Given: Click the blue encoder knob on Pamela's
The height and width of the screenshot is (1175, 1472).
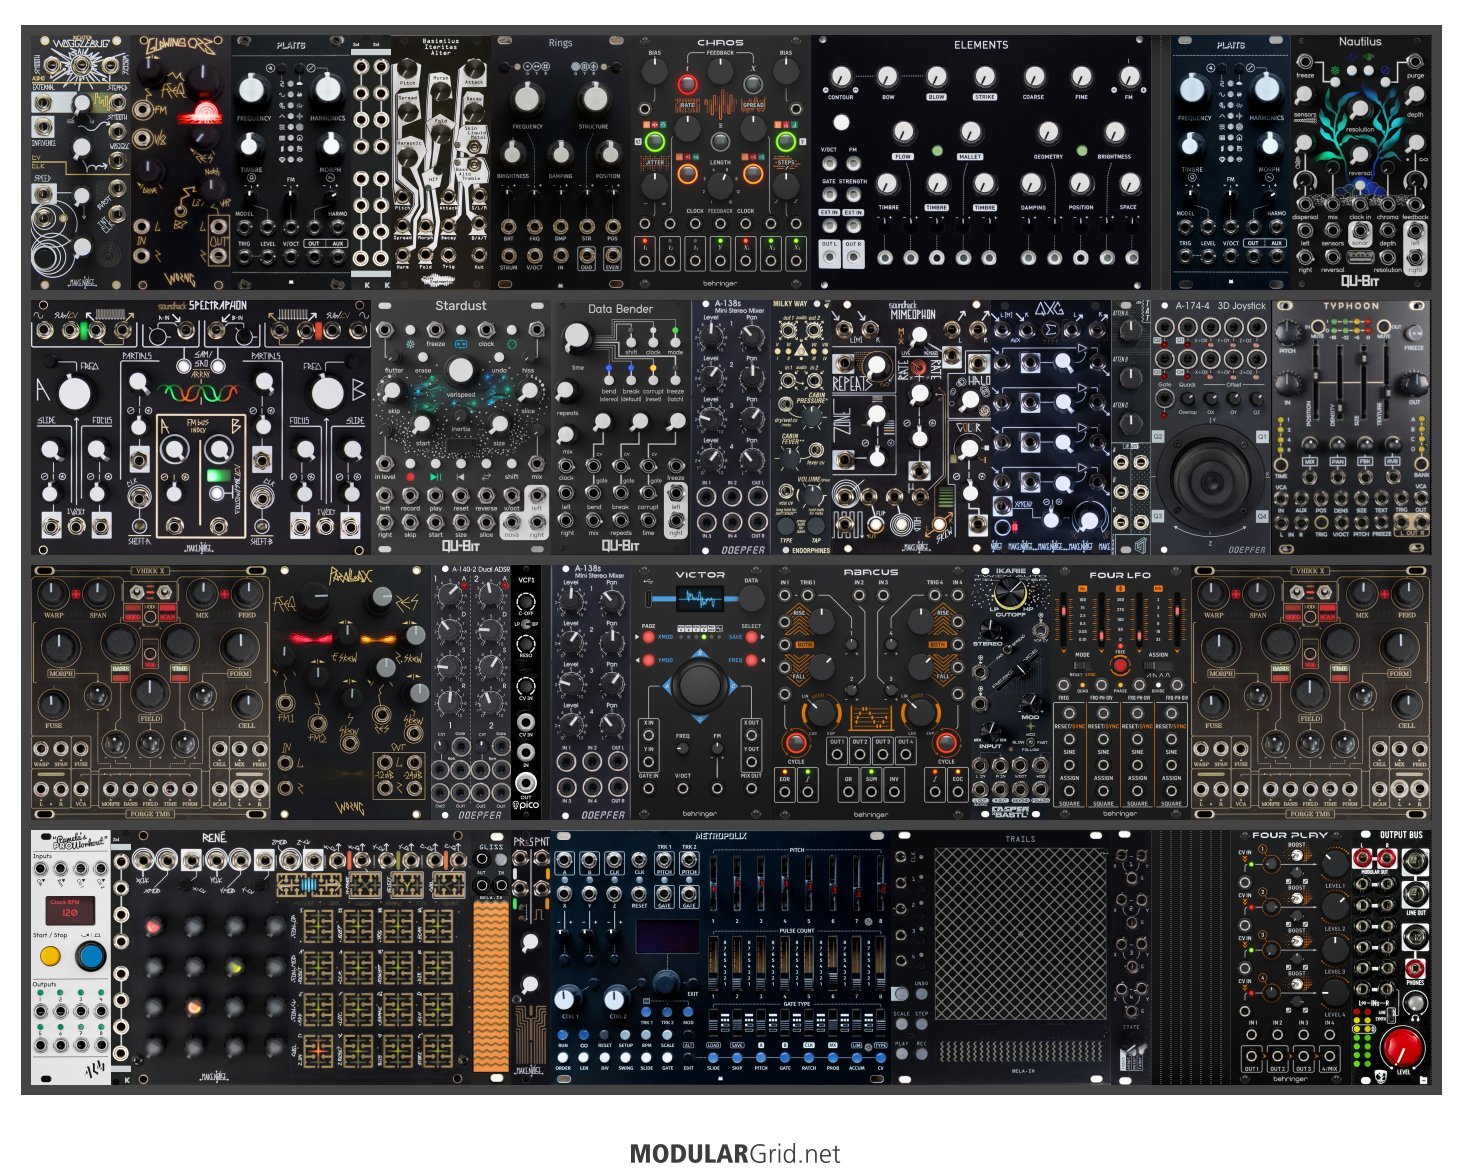Looking at the screenshot, I should click(90, 957).
